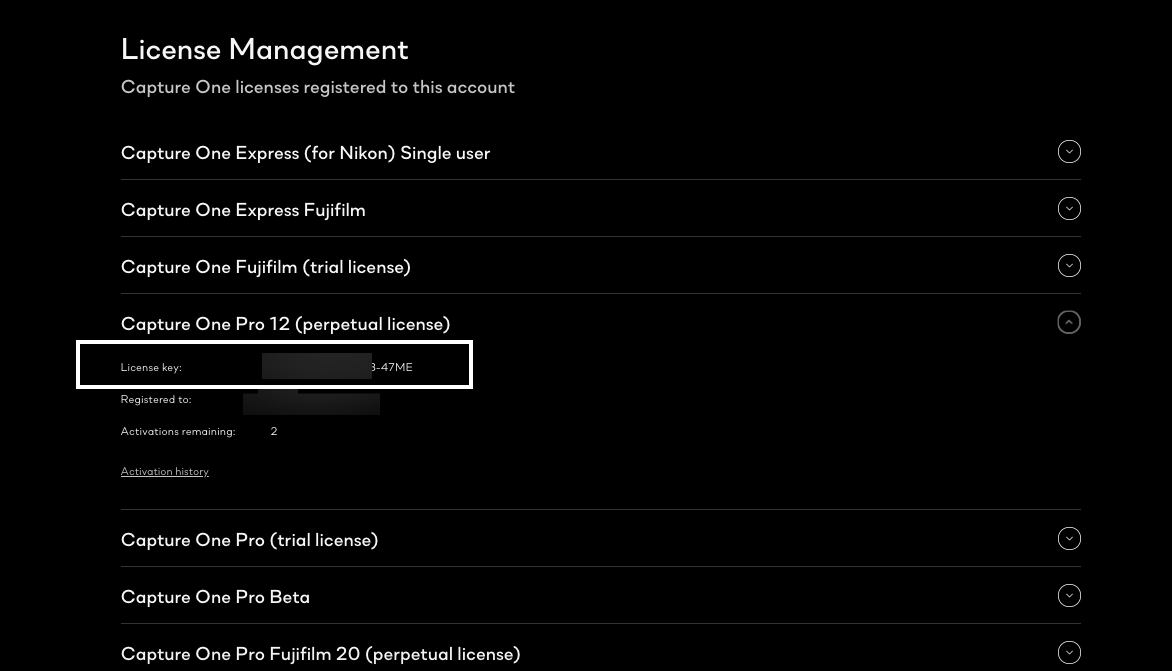Click Capture One Fujifilm (trial license) title

pyautogui.click(x=265, y=267)
